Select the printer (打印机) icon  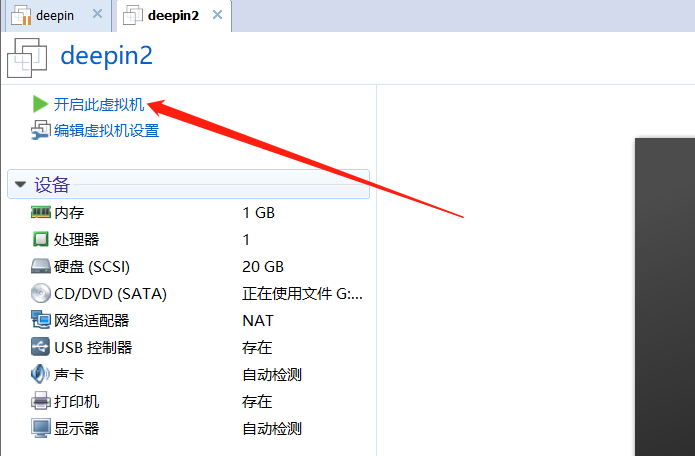coord(41,401)
